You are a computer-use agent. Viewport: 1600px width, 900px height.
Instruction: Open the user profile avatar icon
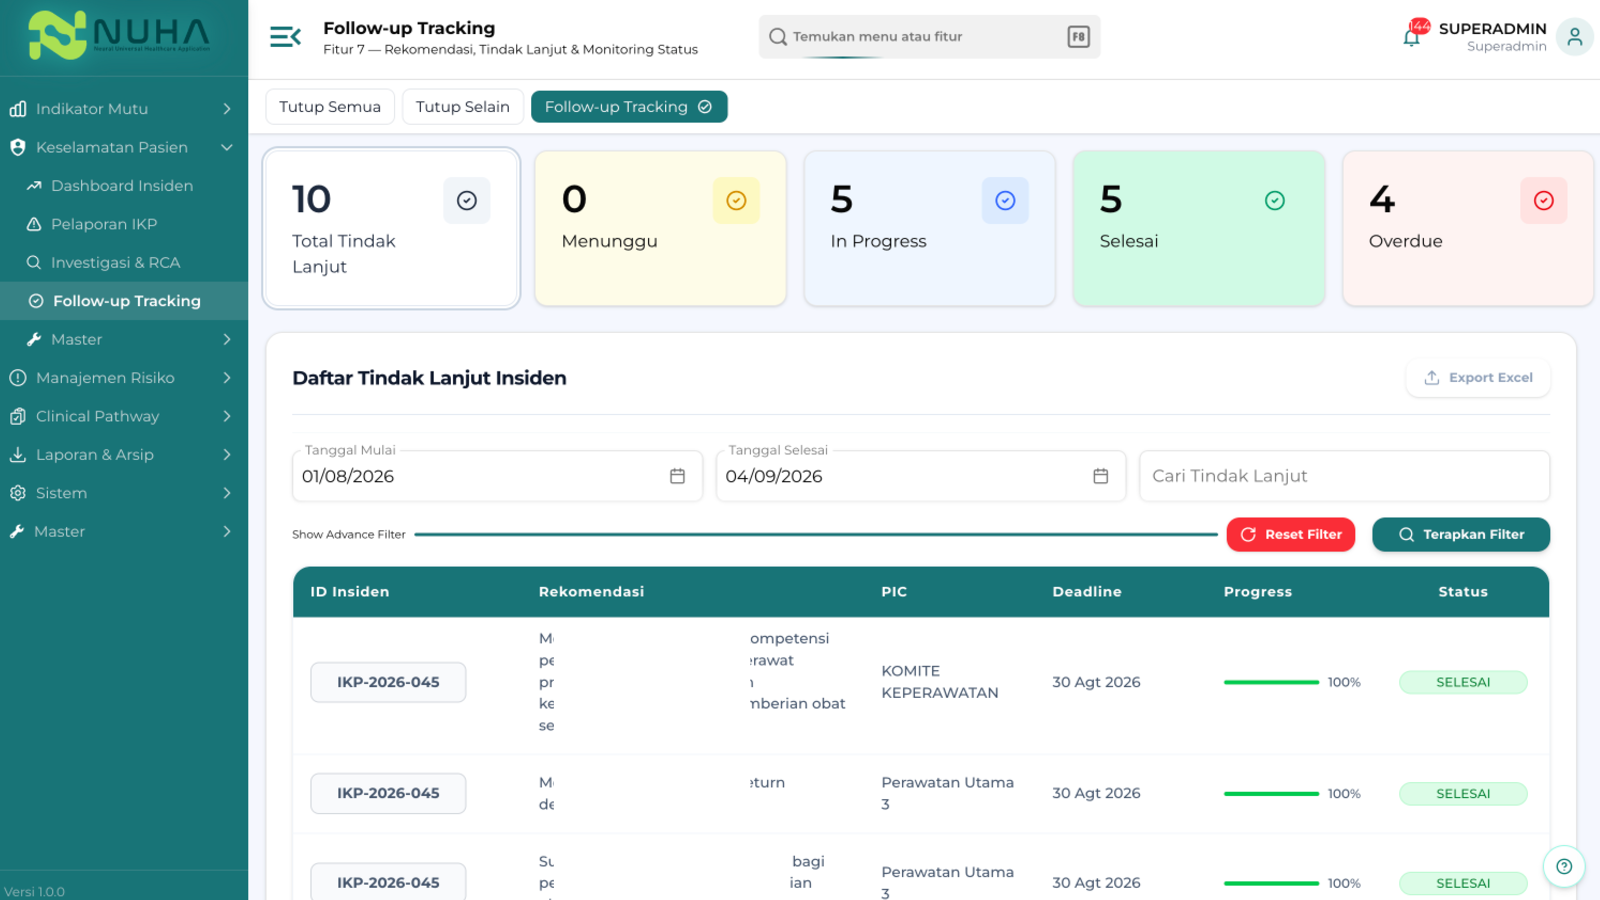(x=1574, y=37)
